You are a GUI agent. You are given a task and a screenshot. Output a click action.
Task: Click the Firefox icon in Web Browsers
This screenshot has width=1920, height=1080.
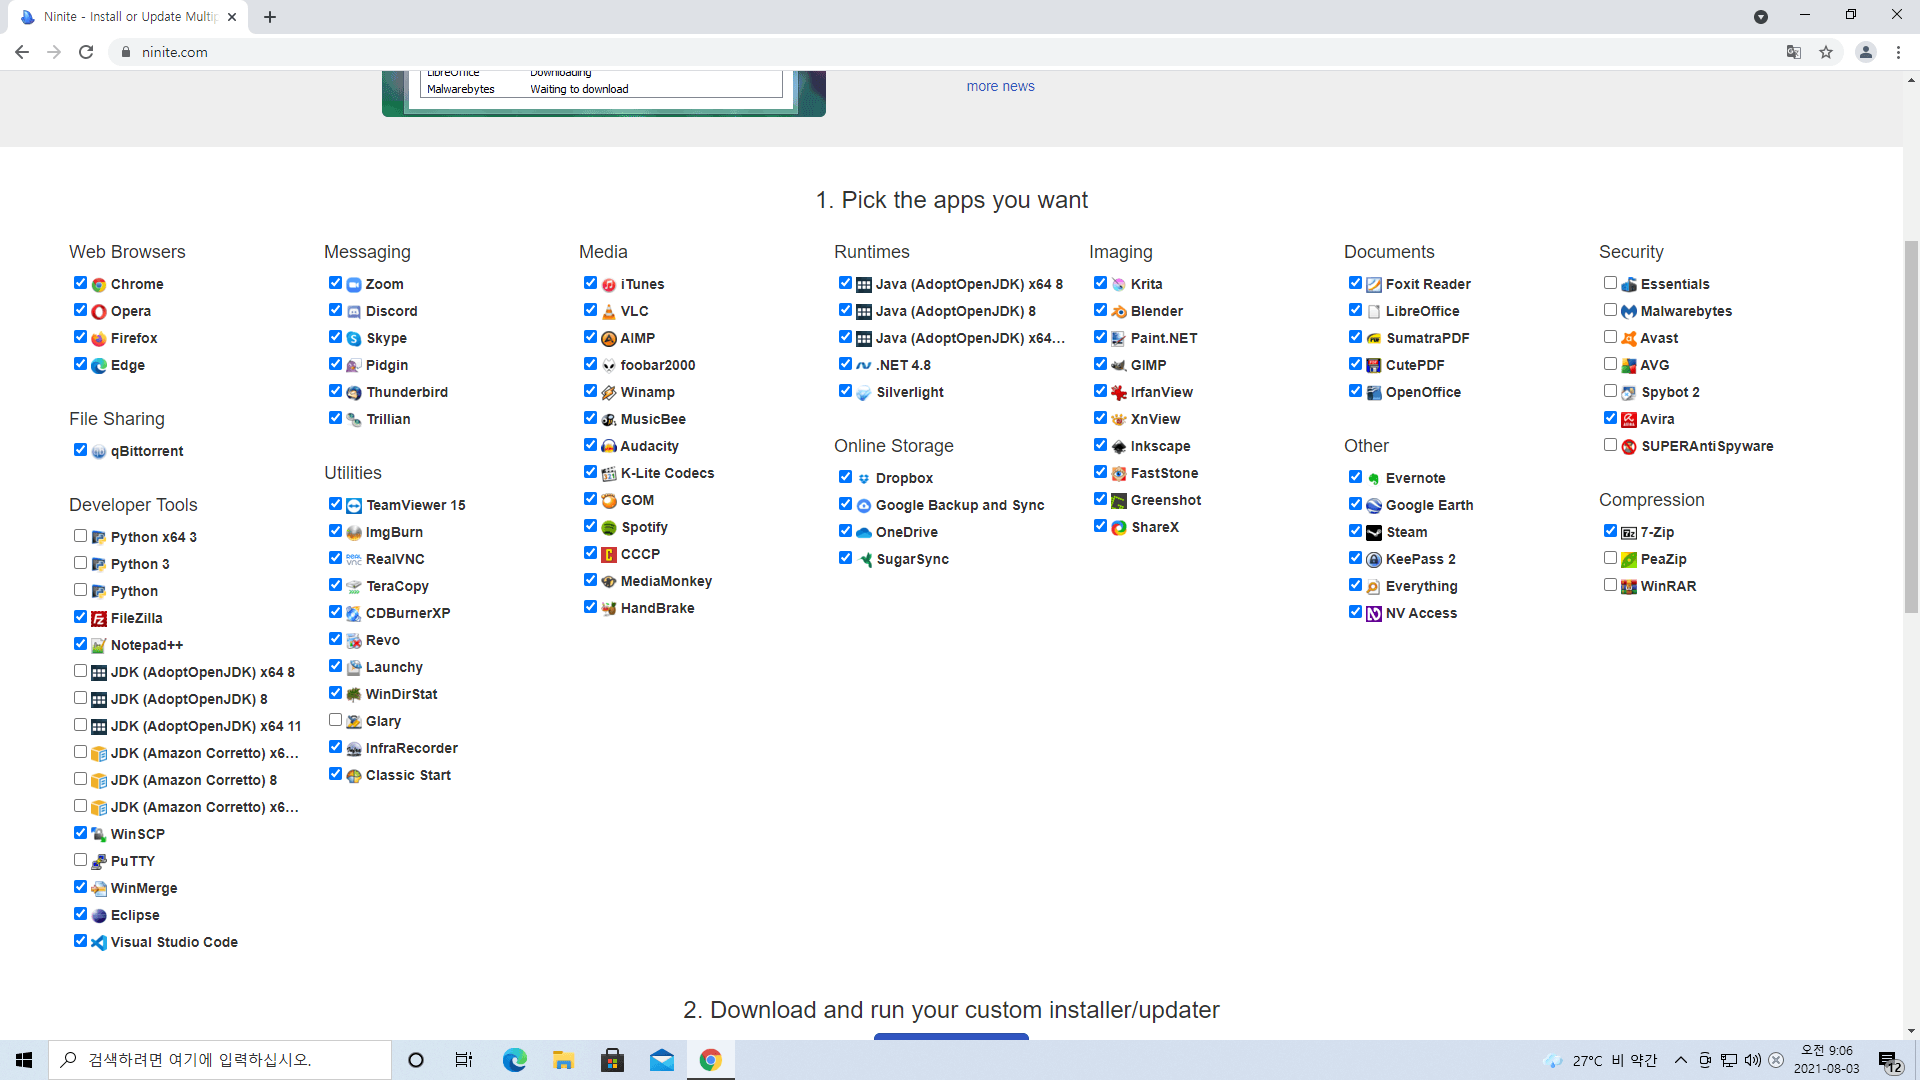99,339
